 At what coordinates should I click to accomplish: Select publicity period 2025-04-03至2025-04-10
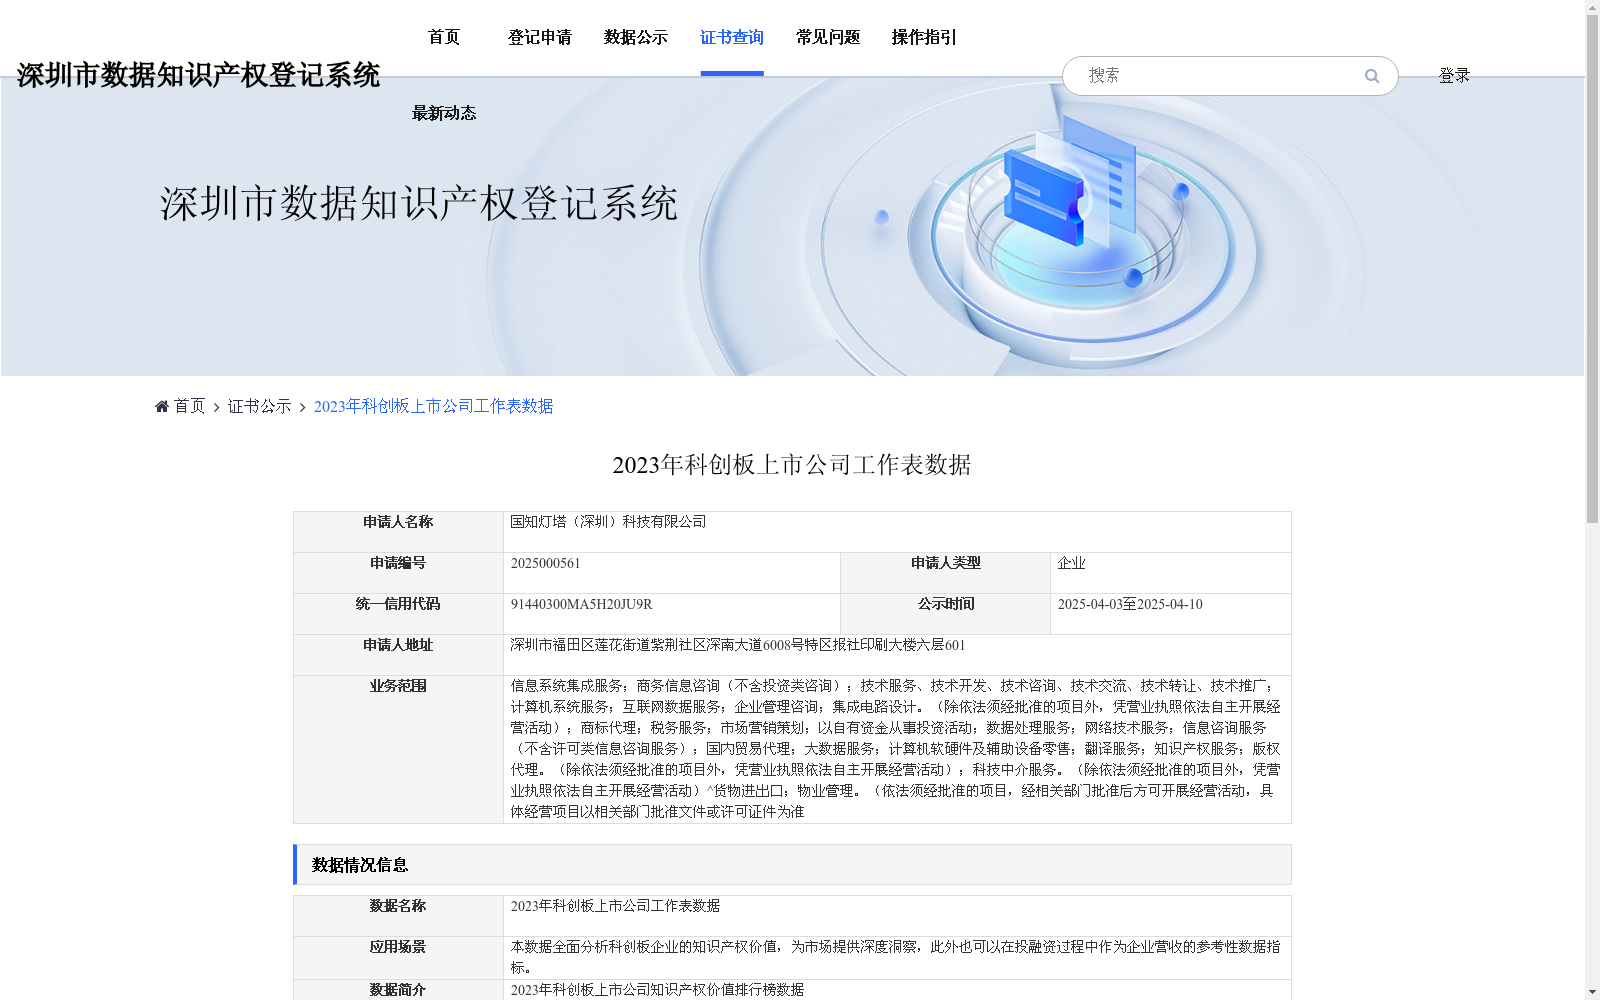coord(1130,605)
